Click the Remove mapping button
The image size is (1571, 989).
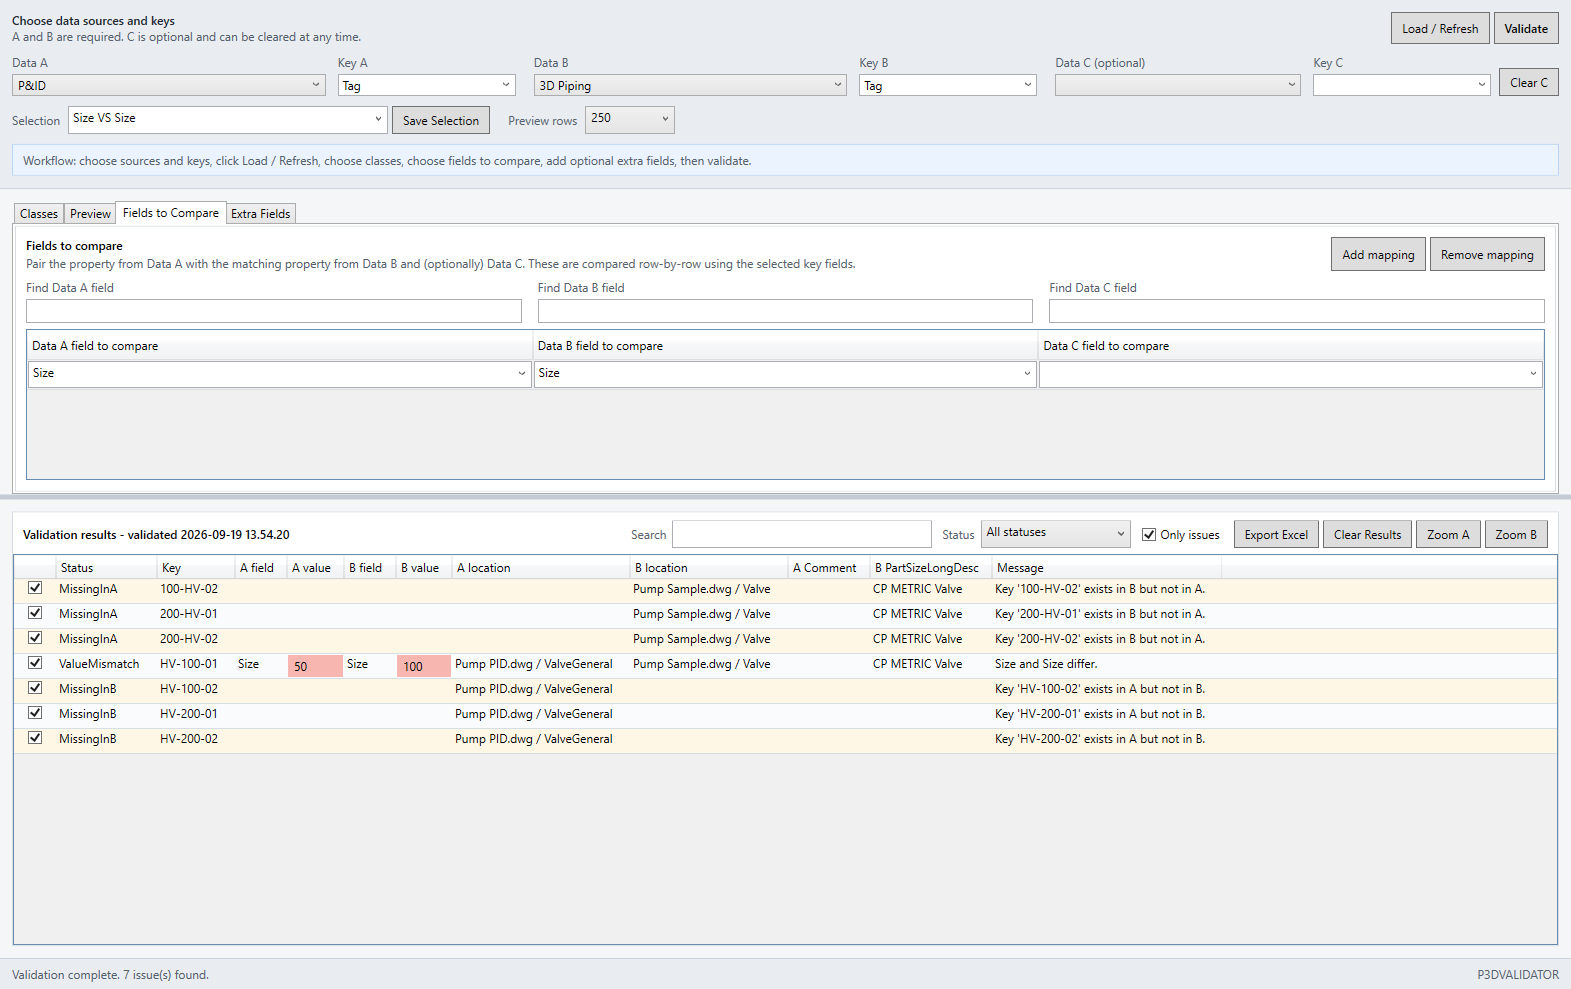click(x=1487, y=254)
